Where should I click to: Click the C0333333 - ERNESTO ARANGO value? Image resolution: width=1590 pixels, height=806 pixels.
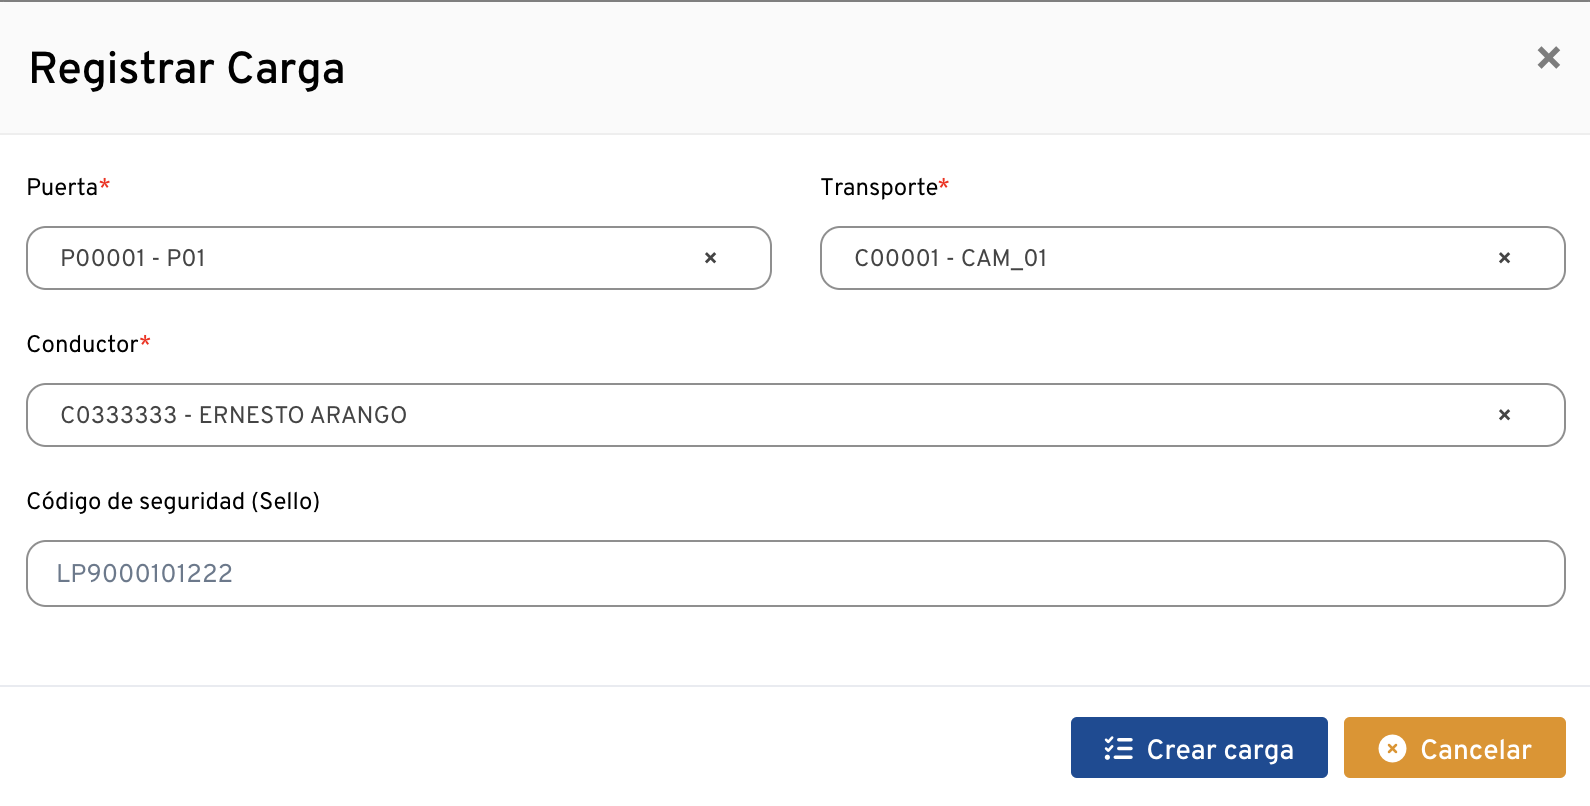[x=233, y=415]
